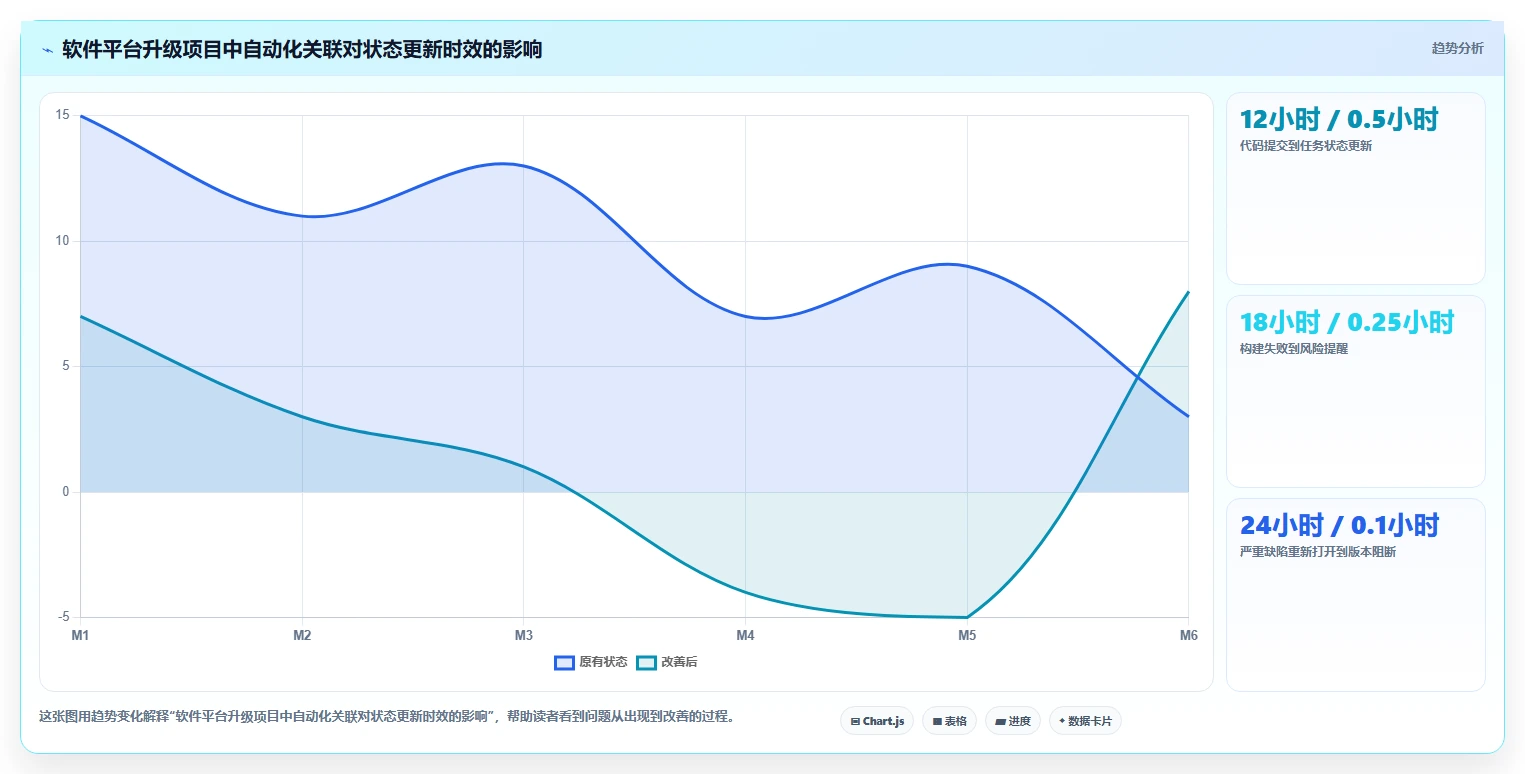Toggle the 原有状态 legend item

pos(591,662)
